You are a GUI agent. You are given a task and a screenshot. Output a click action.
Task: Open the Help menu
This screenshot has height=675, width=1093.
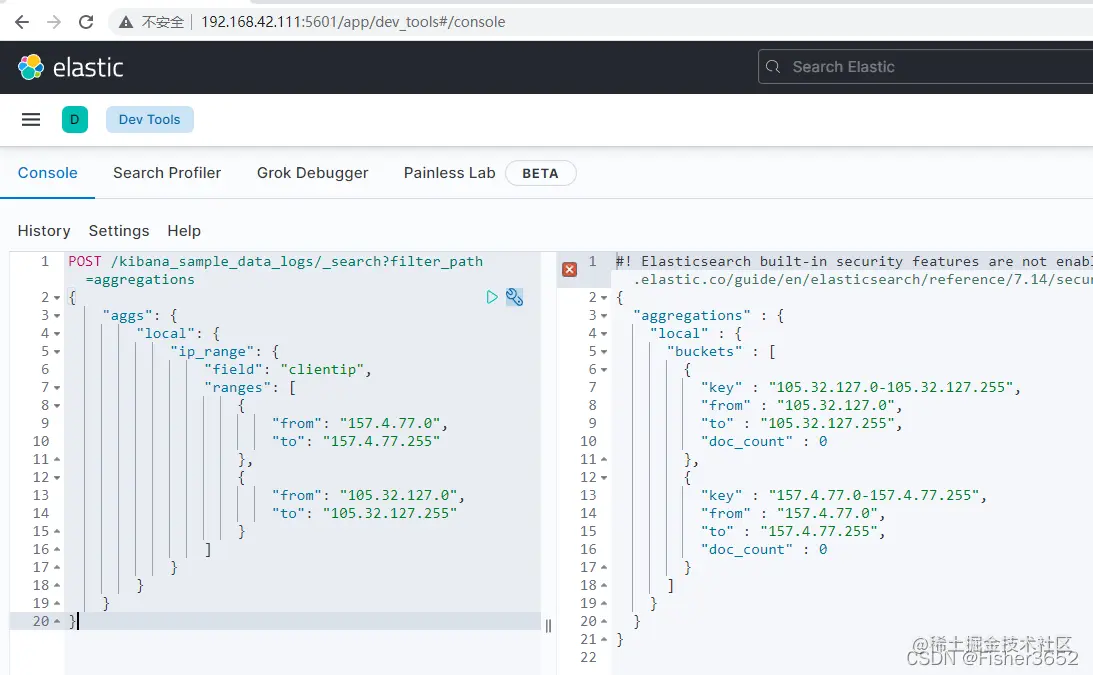click(x=184, y=231)
